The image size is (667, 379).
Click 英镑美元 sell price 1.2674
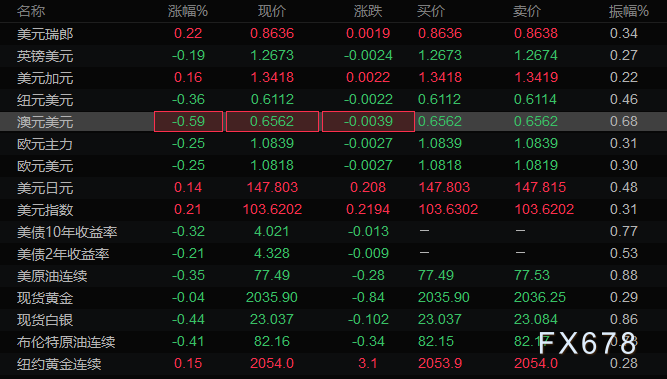[536, 55]
